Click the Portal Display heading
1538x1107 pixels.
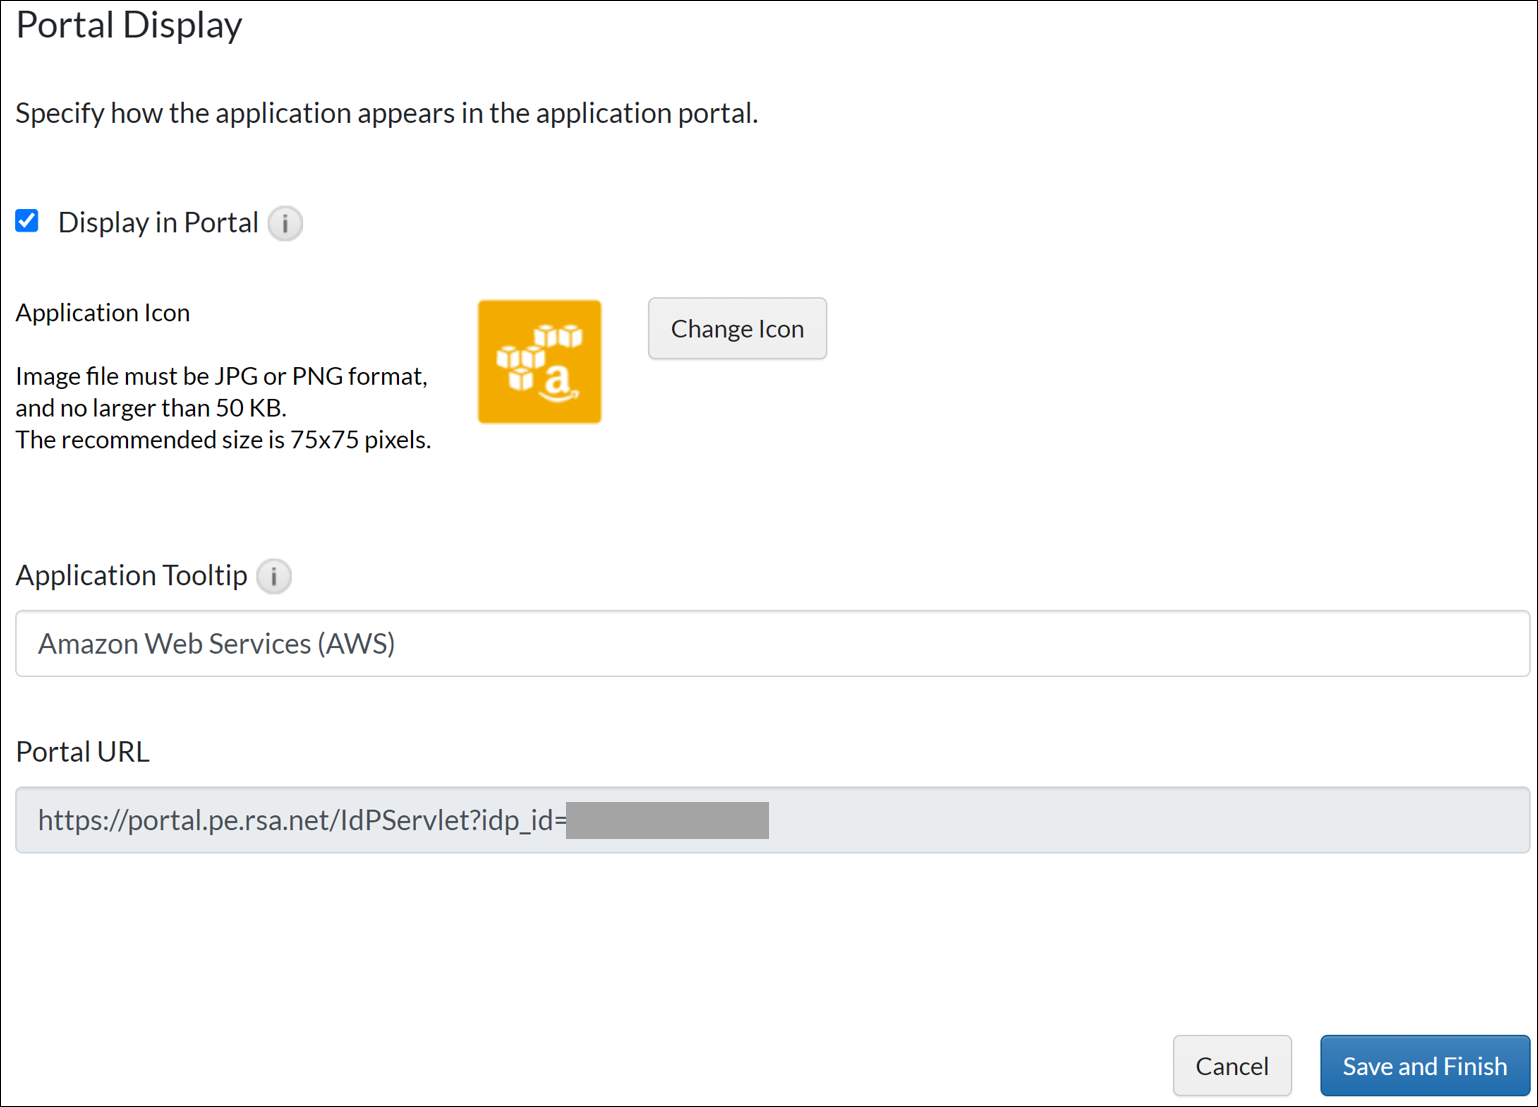click(x=129, y=25)
